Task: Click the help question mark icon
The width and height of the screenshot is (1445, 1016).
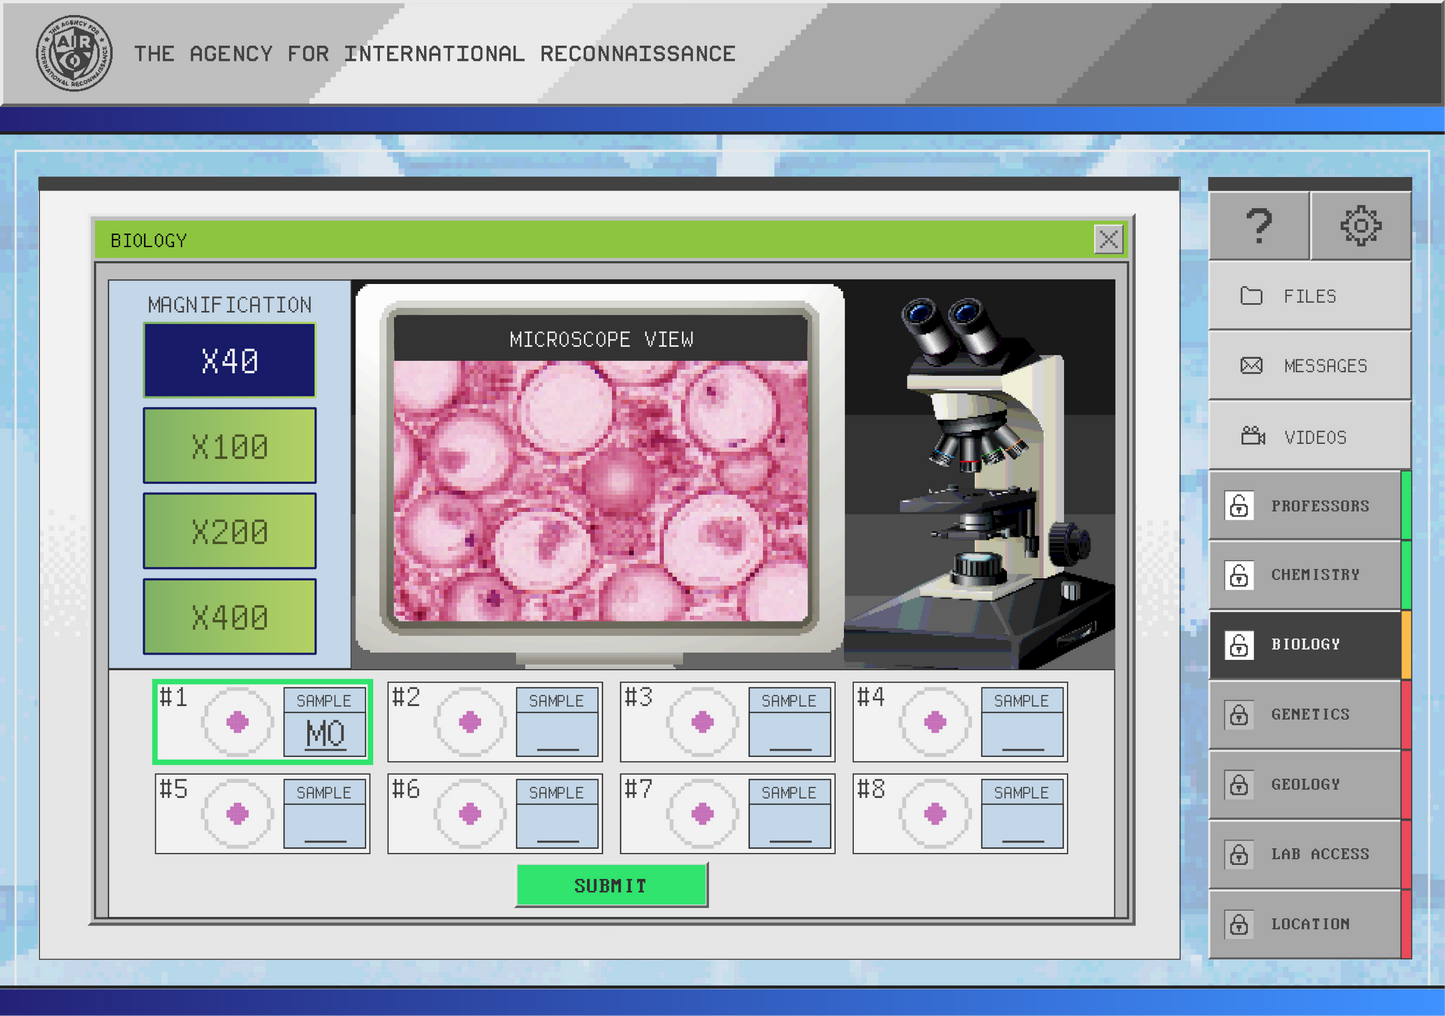Action: coord(1259,226)
